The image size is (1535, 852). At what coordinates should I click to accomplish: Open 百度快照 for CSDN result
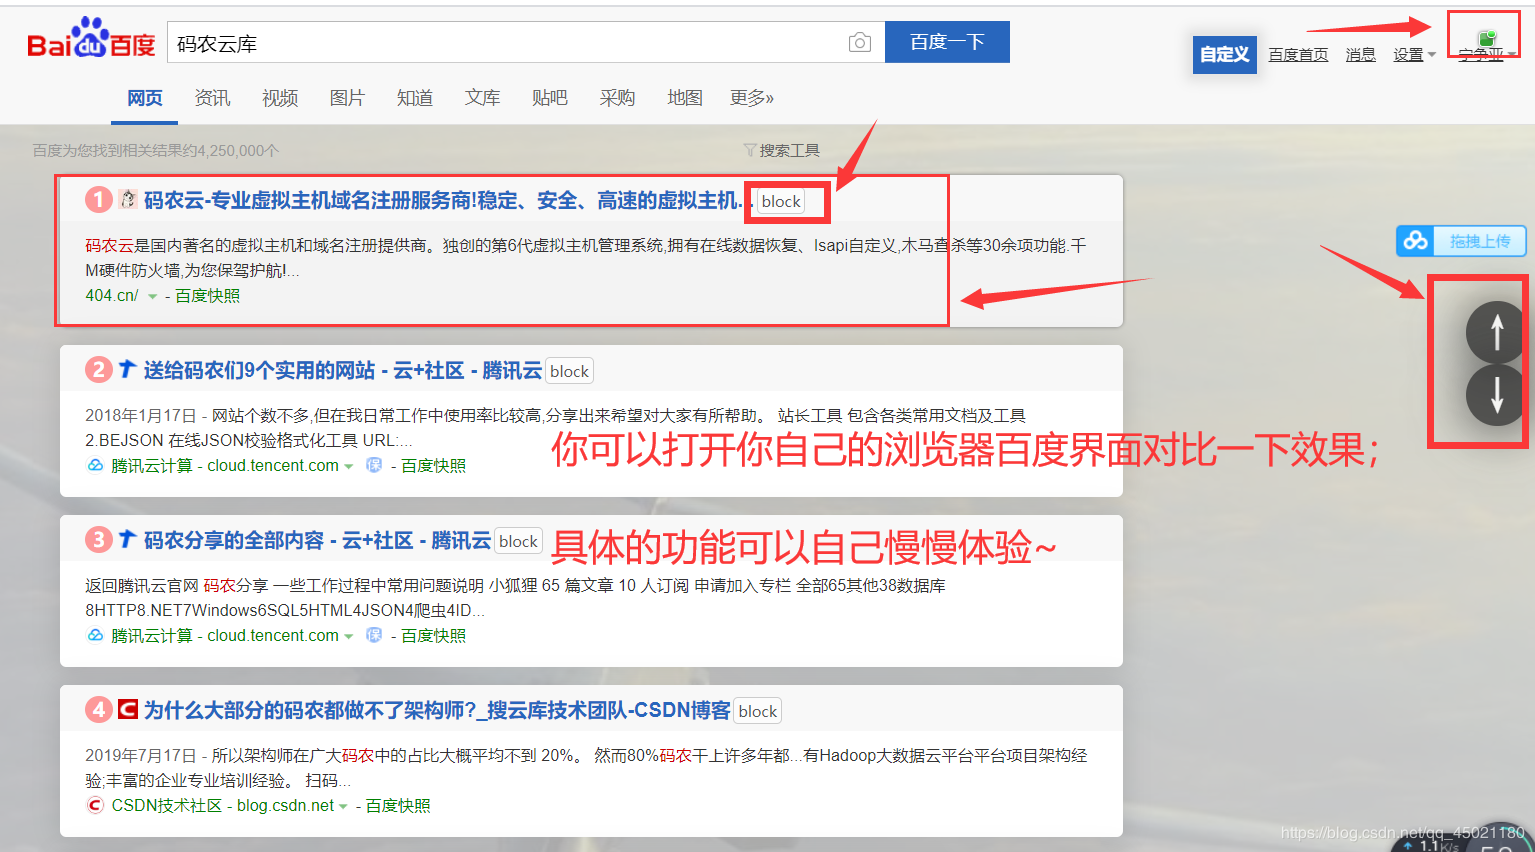click(398, 806)
